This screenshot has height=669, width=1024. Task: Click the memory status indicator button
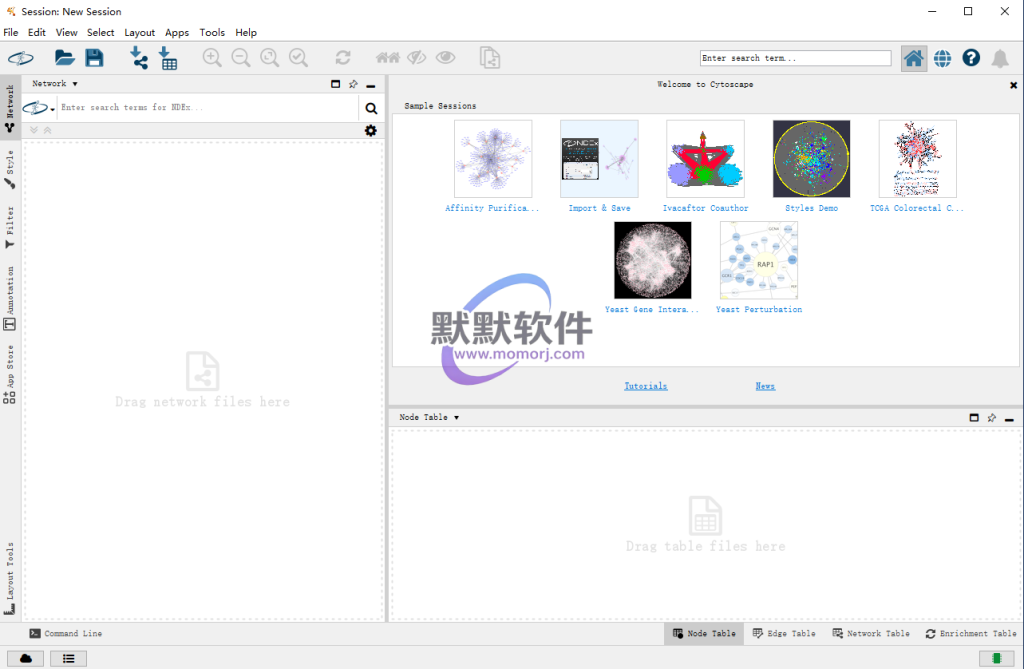(x=996, y=658)
